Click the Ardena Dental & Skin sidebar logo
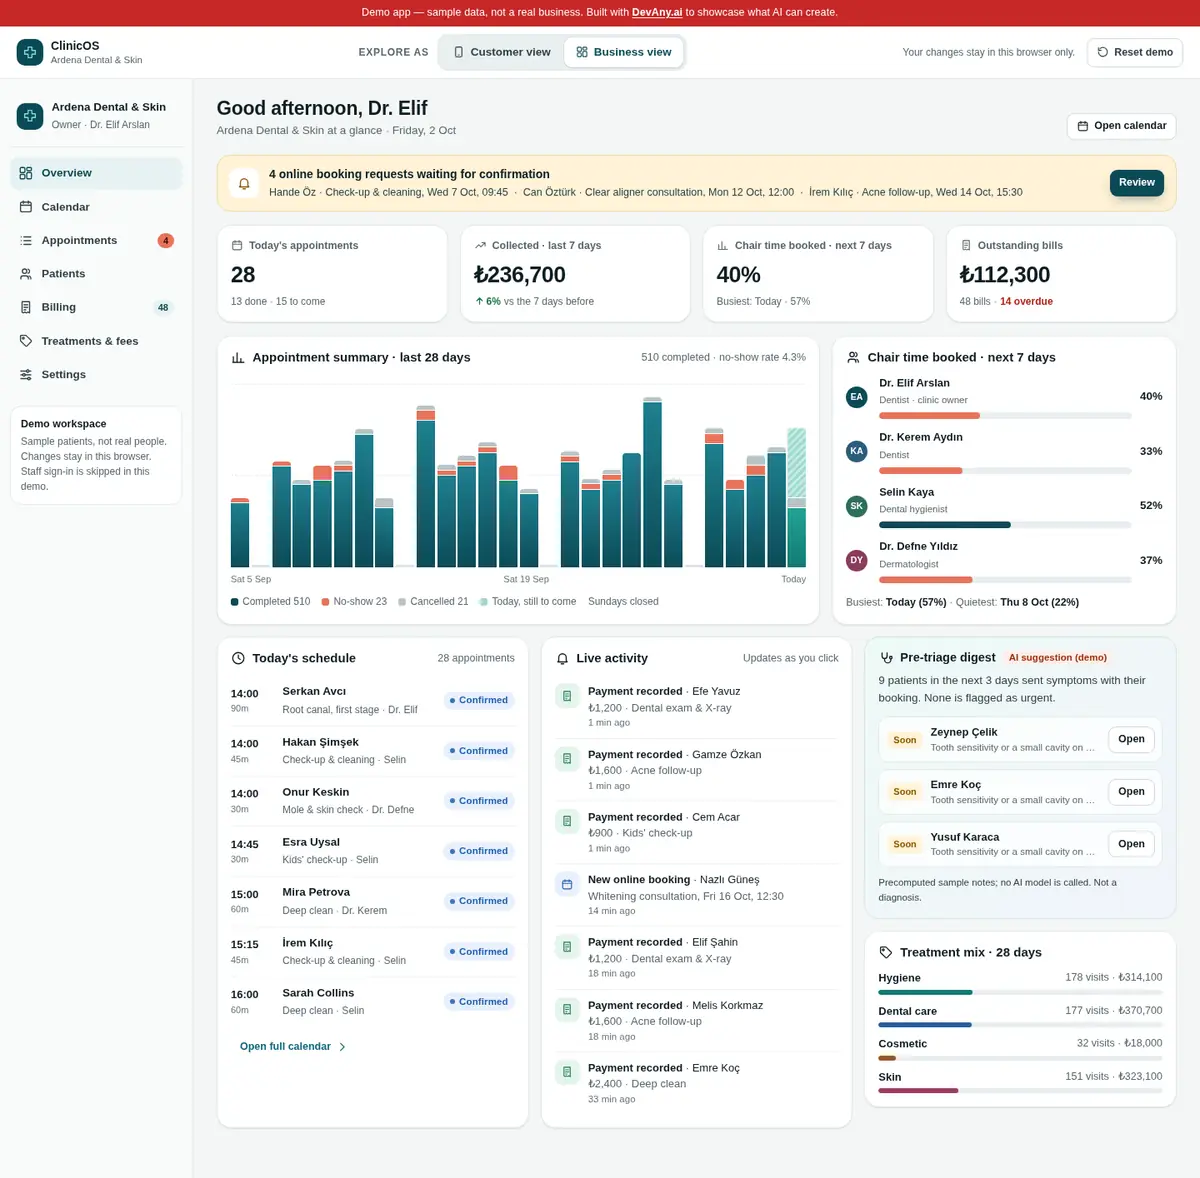Viewport: 1200px width, 1178px height. (x=30, y=116)
